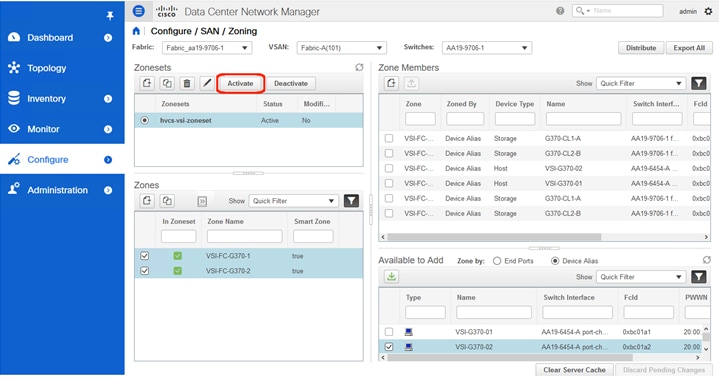Click the Topology network icon

click(x=14, y=68)
